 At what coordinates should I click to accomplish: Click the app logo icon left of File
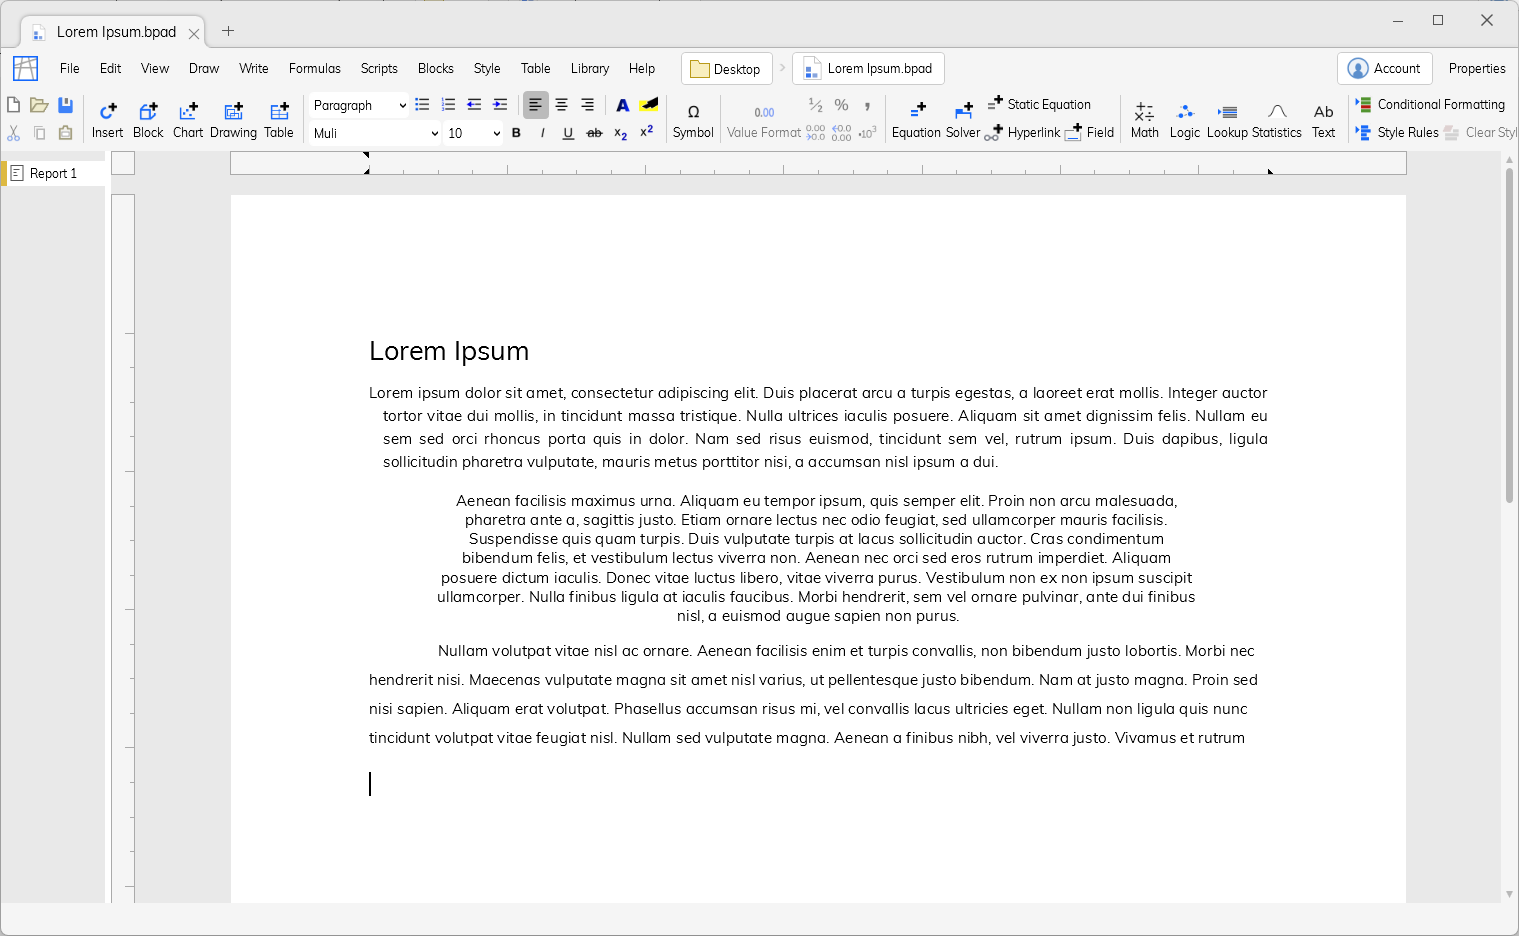tap(26, 68)
